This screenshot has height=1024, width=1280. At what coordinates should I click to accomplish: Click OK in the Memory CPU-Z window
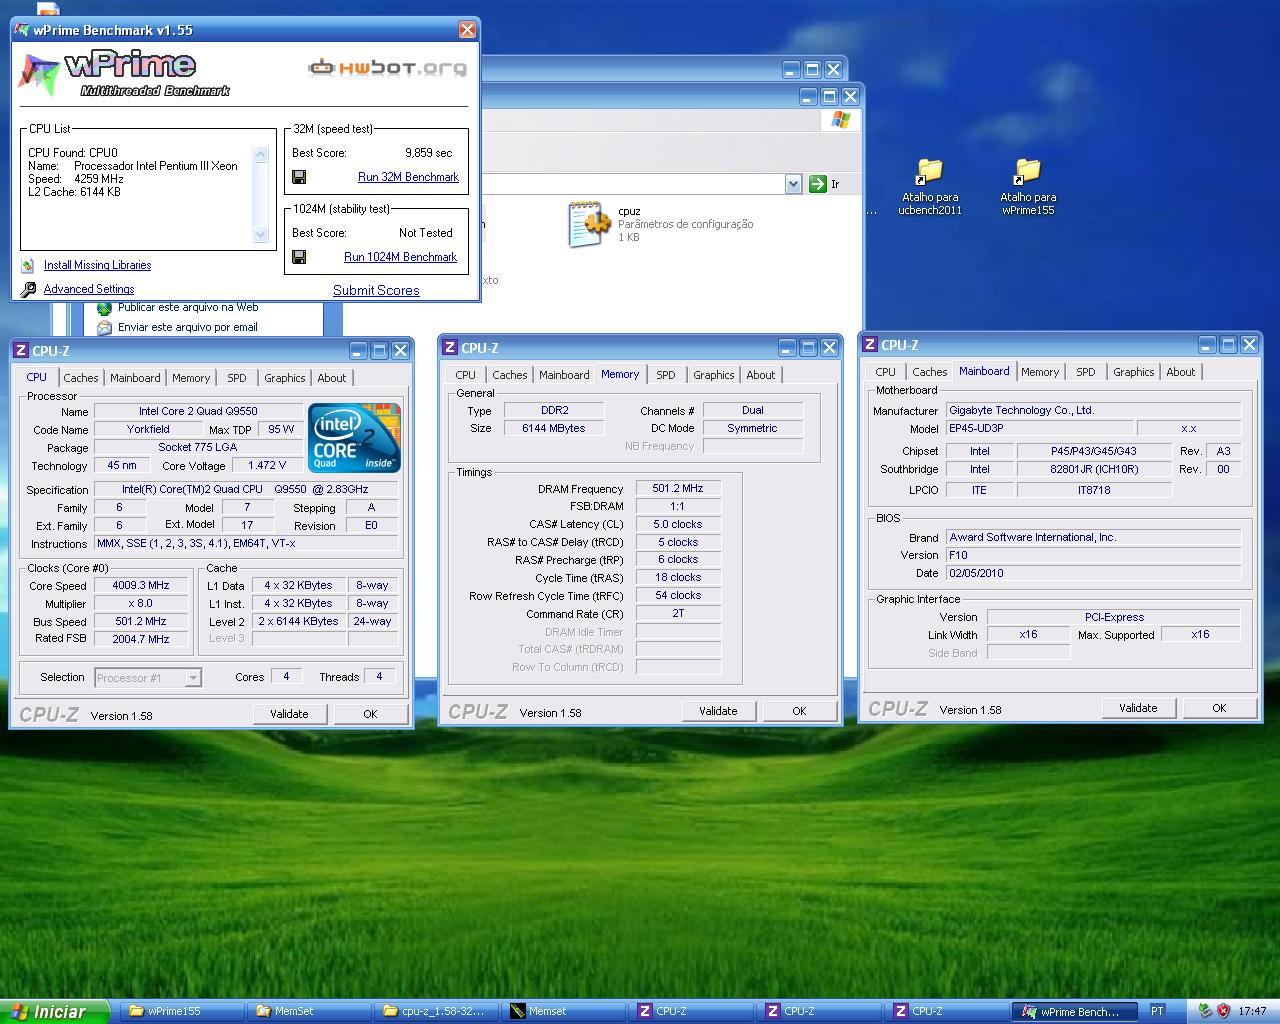tap(799, 711)
